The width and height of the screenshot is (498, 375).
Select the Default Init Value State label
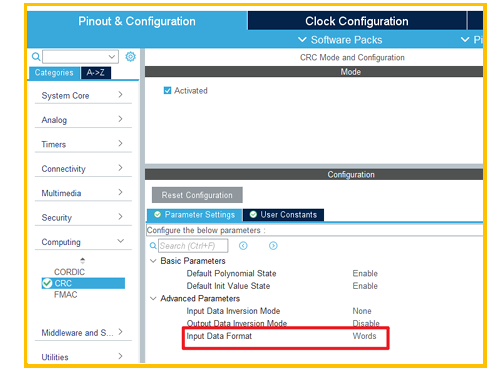tap(228, 286)
